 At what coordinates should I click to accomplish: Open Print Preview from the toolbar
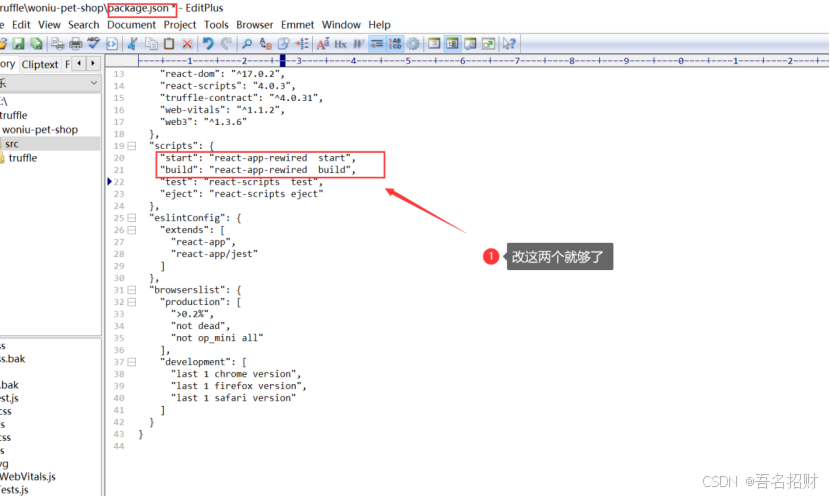pyautogui.click(x=57, y=44)
